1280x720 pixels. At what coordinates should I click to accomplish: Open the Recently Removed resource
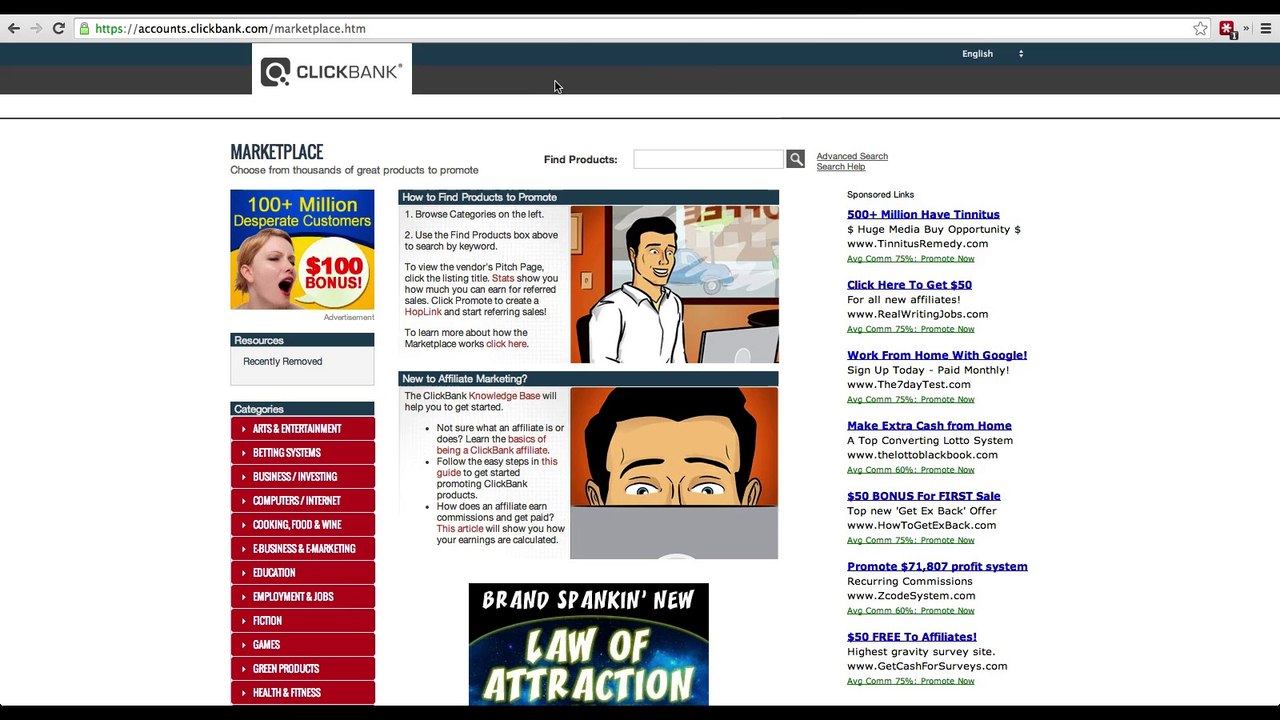click(282, 361)
